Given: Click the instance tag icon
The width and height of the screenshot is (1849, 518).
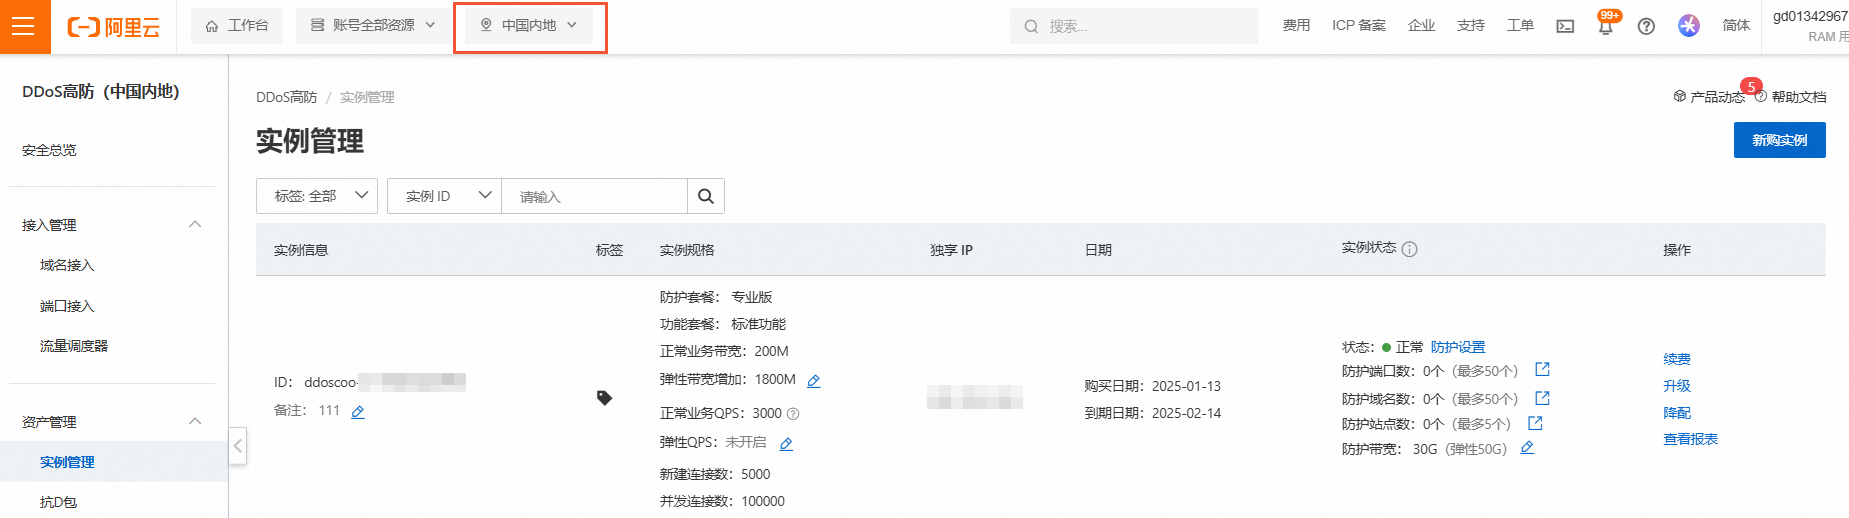Looking at the screenshot, I should (x=604, y=398).
